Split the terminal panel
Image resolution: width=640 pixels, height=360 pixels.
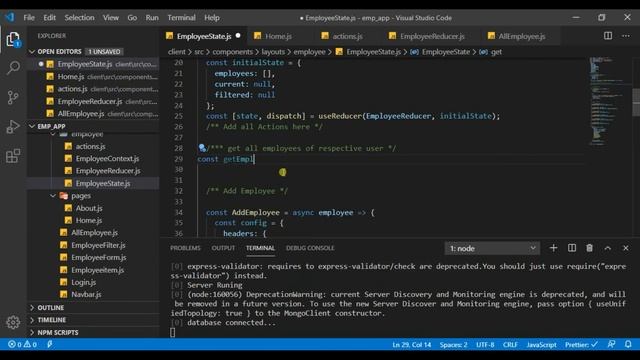pos(572,248)
